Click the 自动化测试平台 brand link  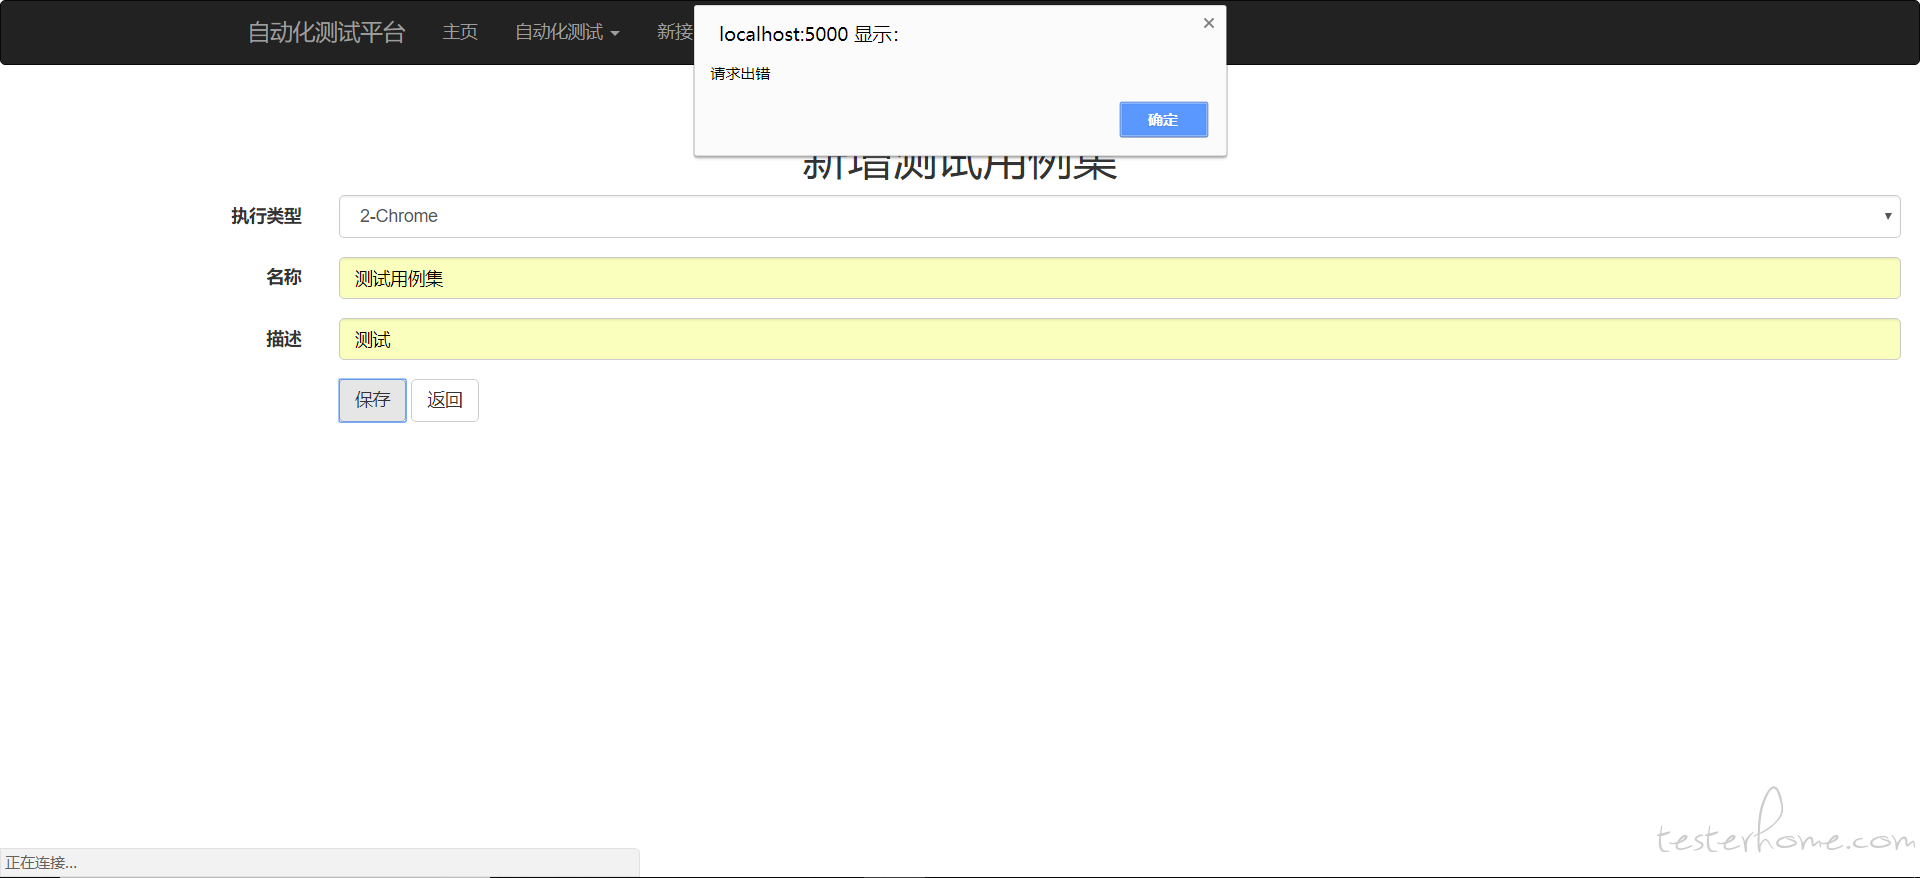pyautogui.click(x=326, y=32)
